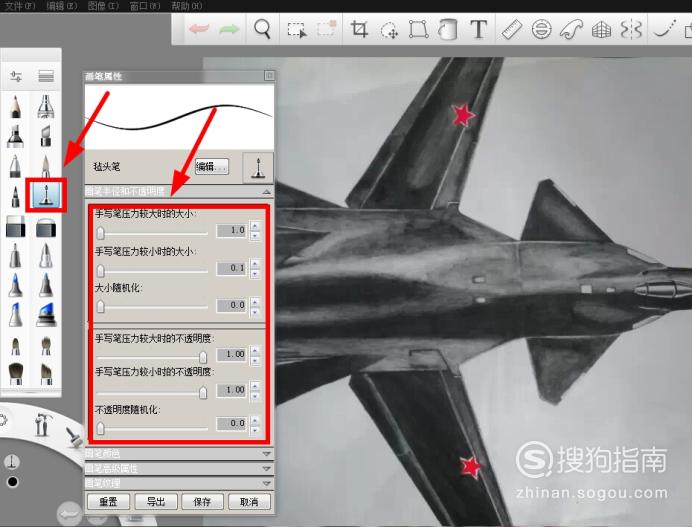692x527 pixels.
Task: Enable the Ellipse guide tool
Action: (x=541, y=30)
